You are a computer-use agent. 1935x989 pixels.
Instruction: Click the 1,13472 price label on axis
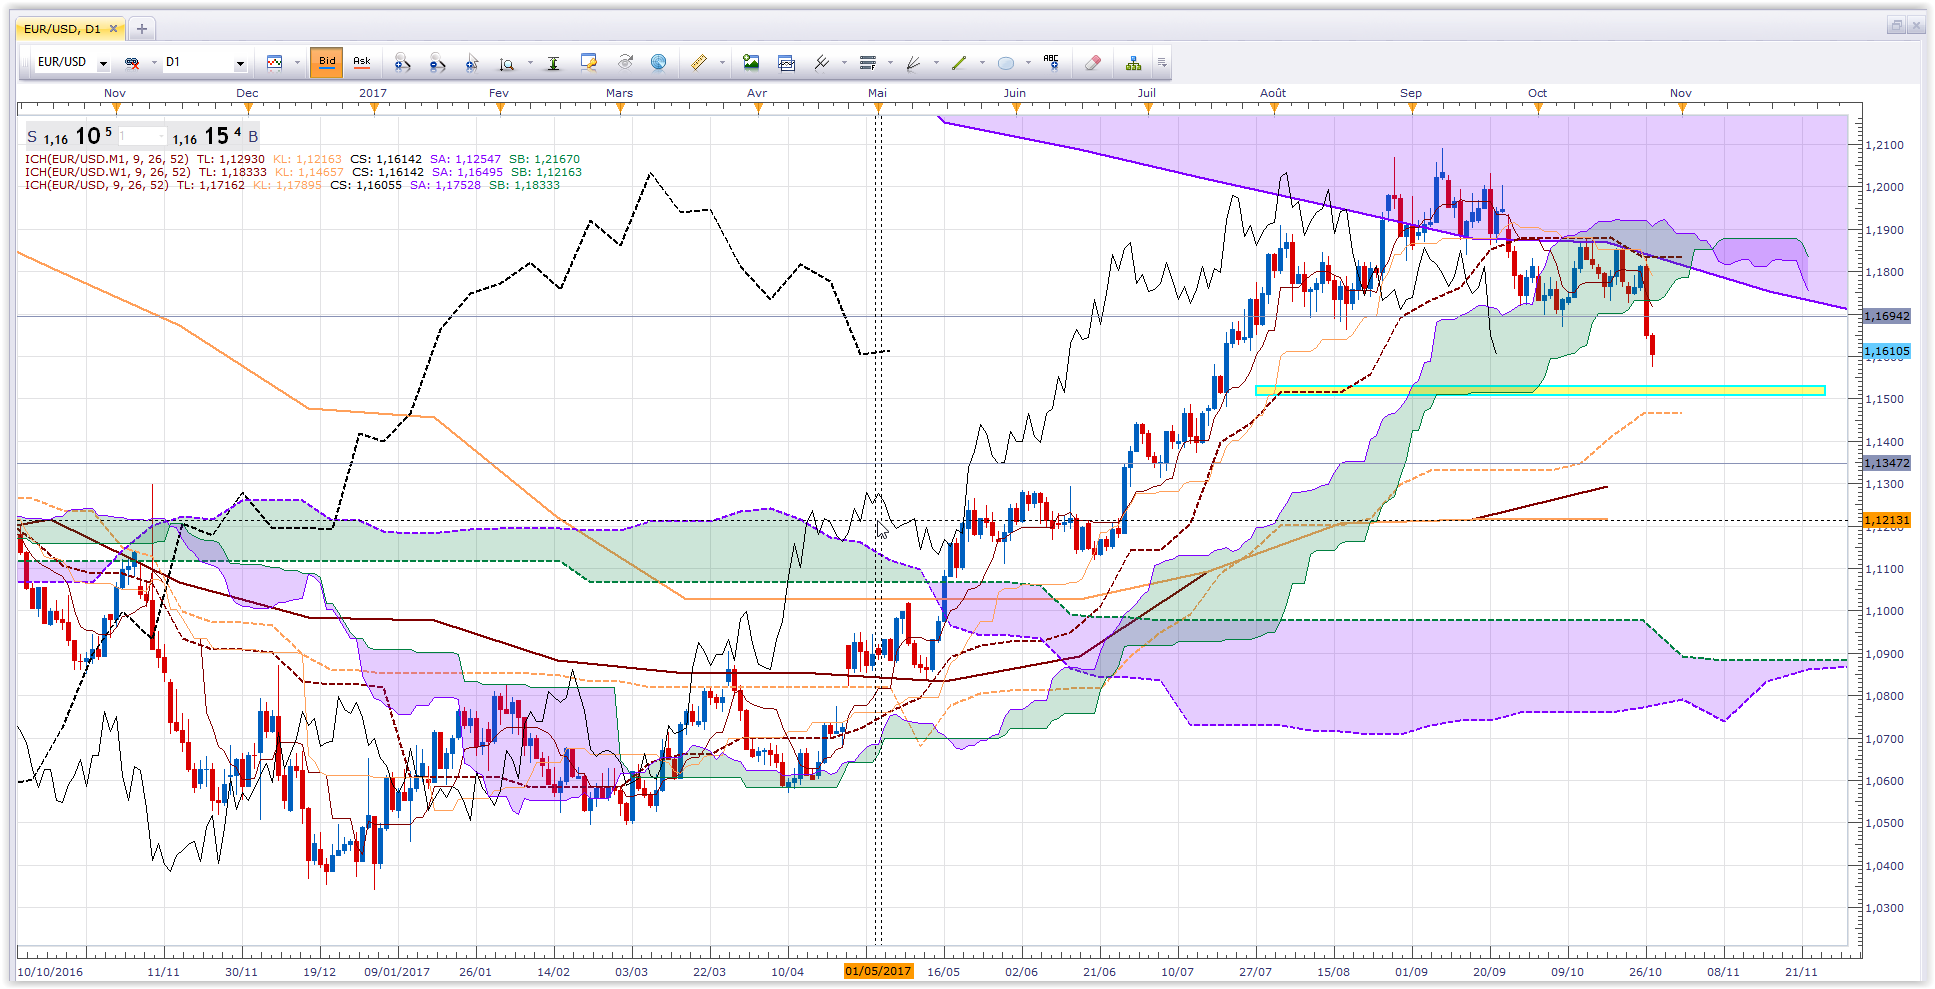coord(1887,463)
